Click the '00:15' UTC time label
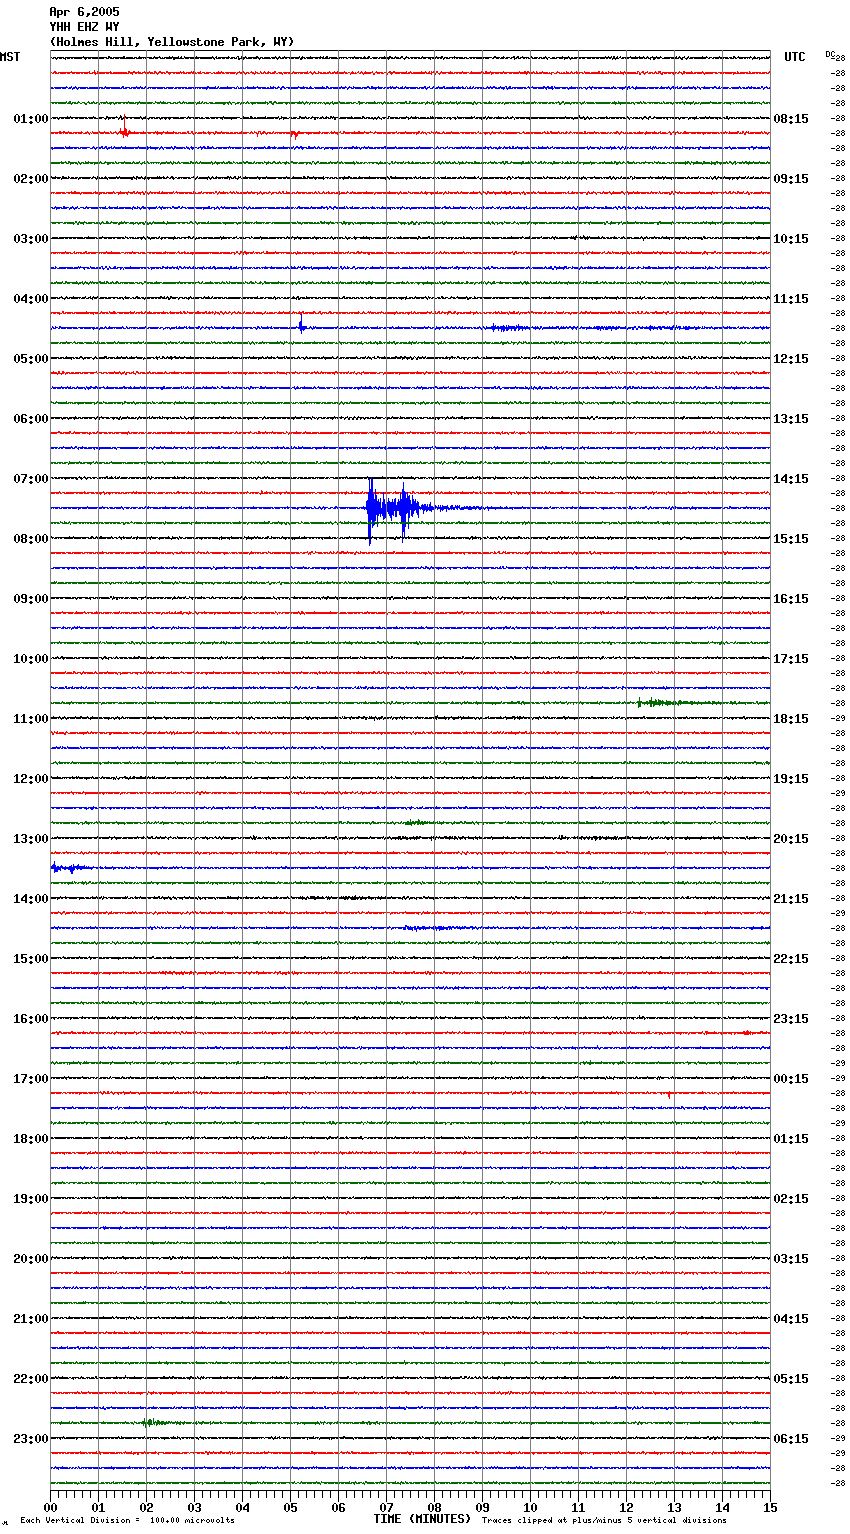The image size is (850, 1534). point(791,1079)
